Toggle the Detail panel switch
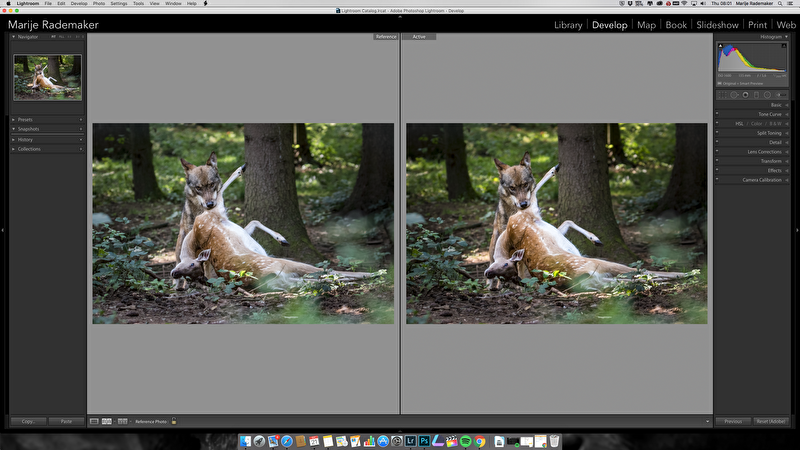Image resolution: width=800 pixels, height=450 pixels. click(x=717, y=142)
